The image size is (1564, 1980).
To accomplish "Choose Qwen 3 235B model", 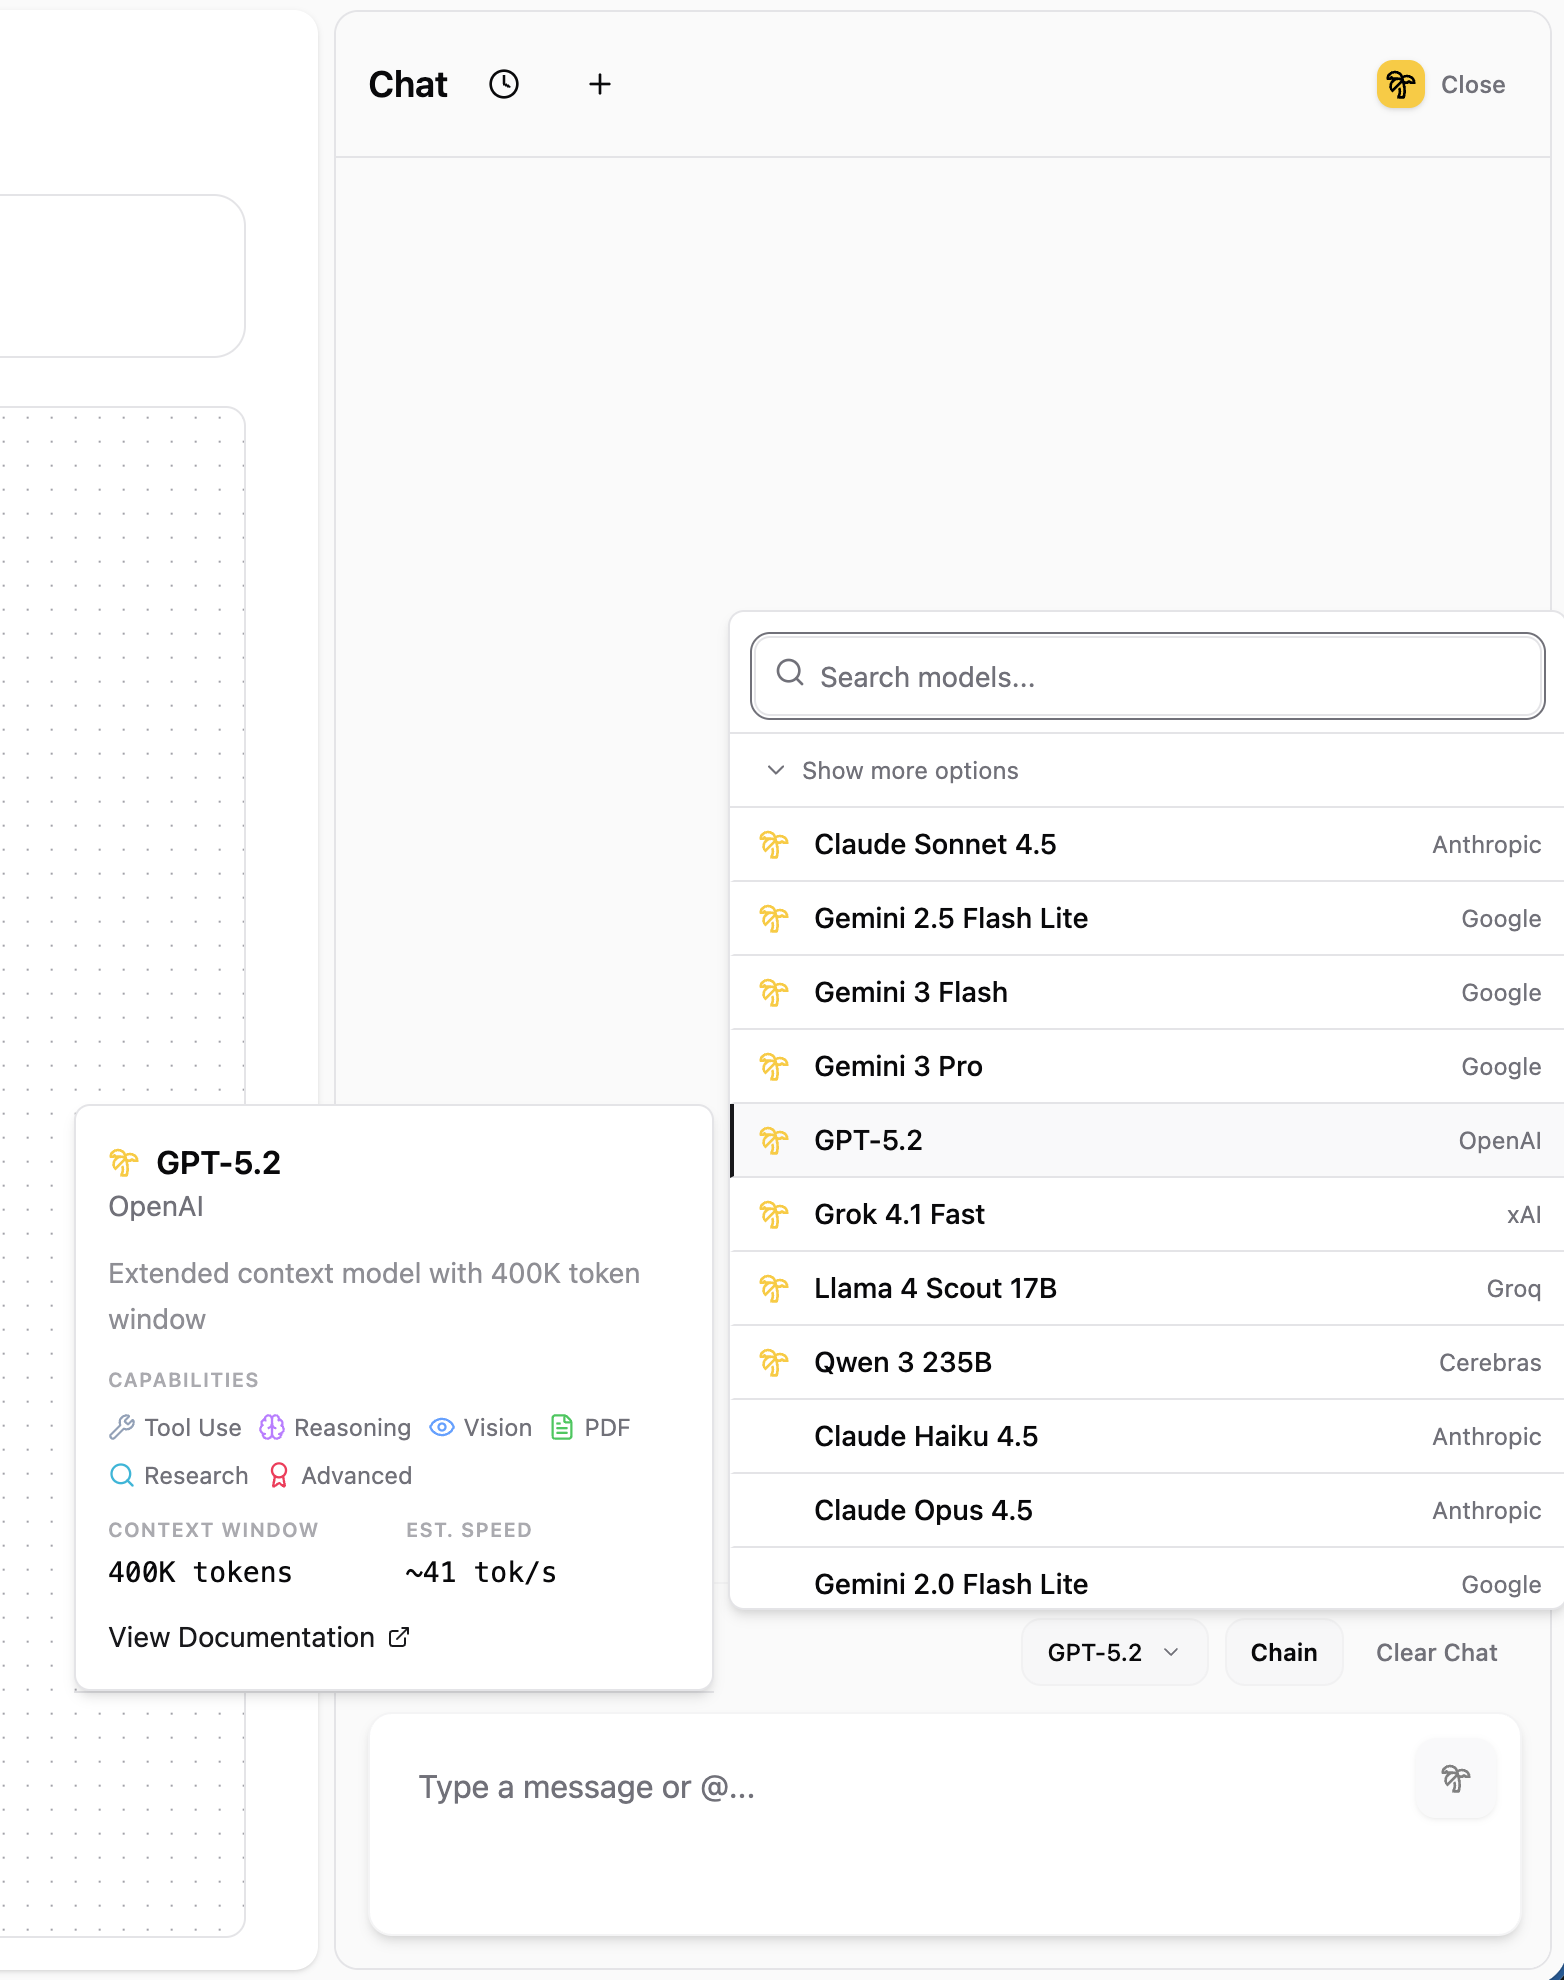I will 1147,1362.
